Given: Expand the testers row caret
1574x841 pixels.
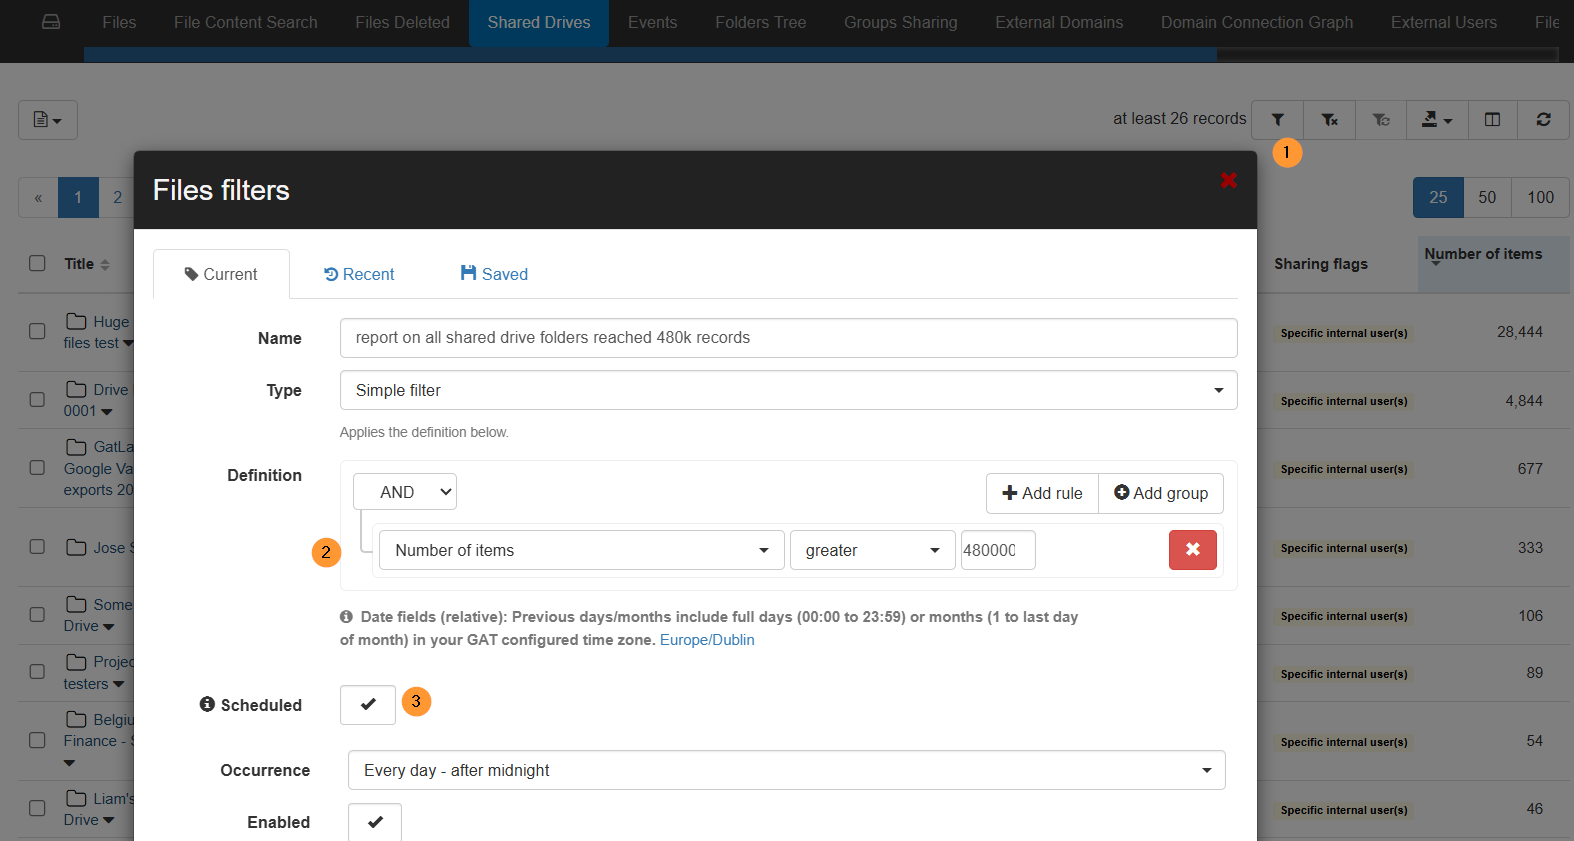Looking at the screenshot, I should pos(119,685).
